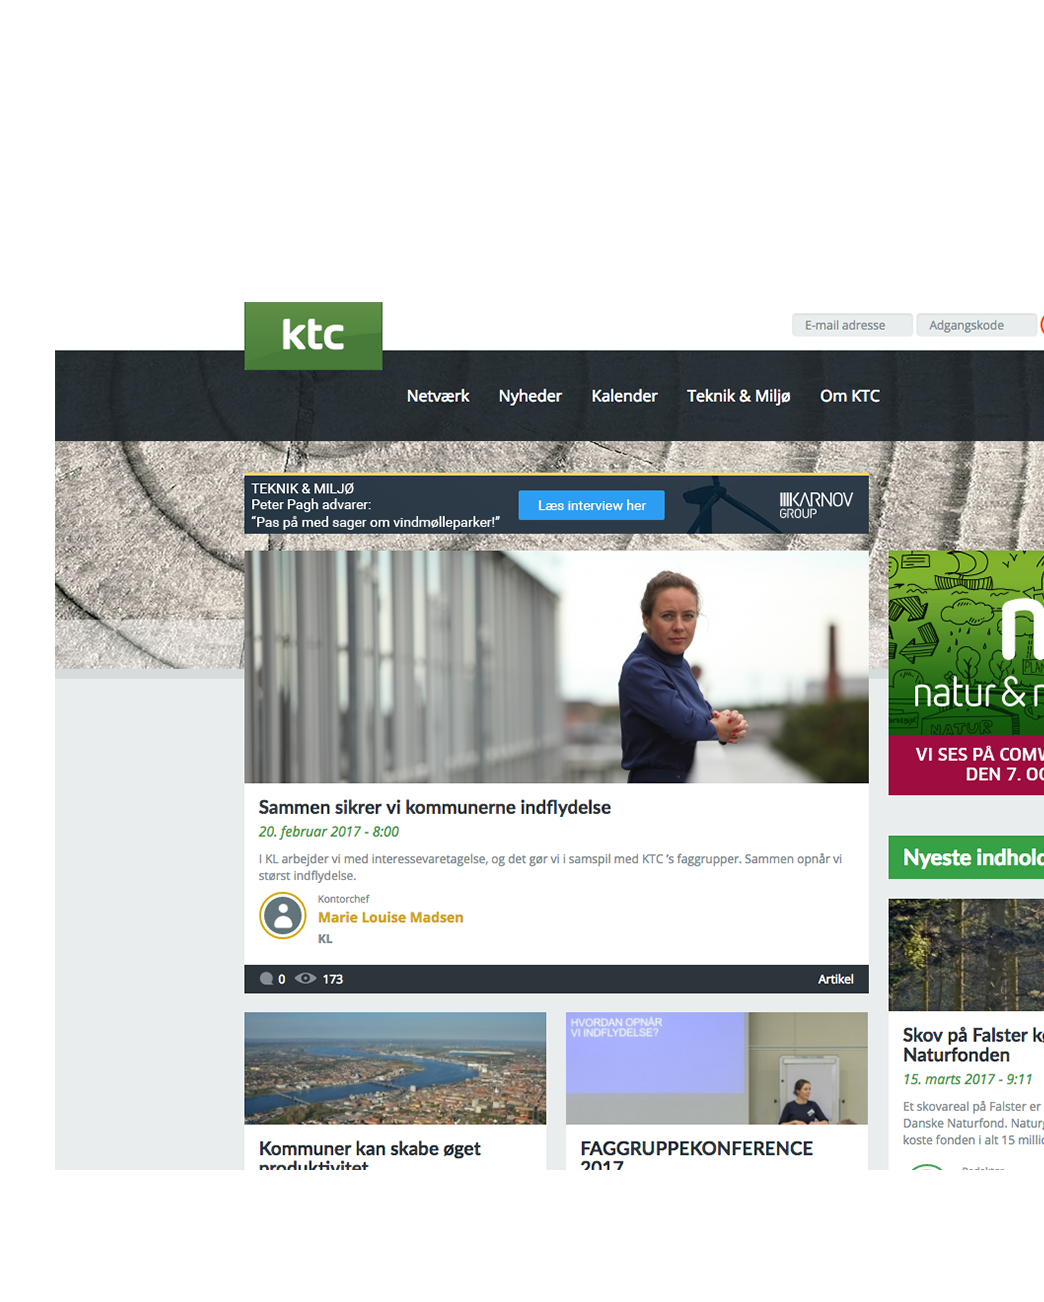Select Teknik & Miljø in navigation
Screen dimensions: 1044x1302
pyautogui.click(x=738, y=396)
